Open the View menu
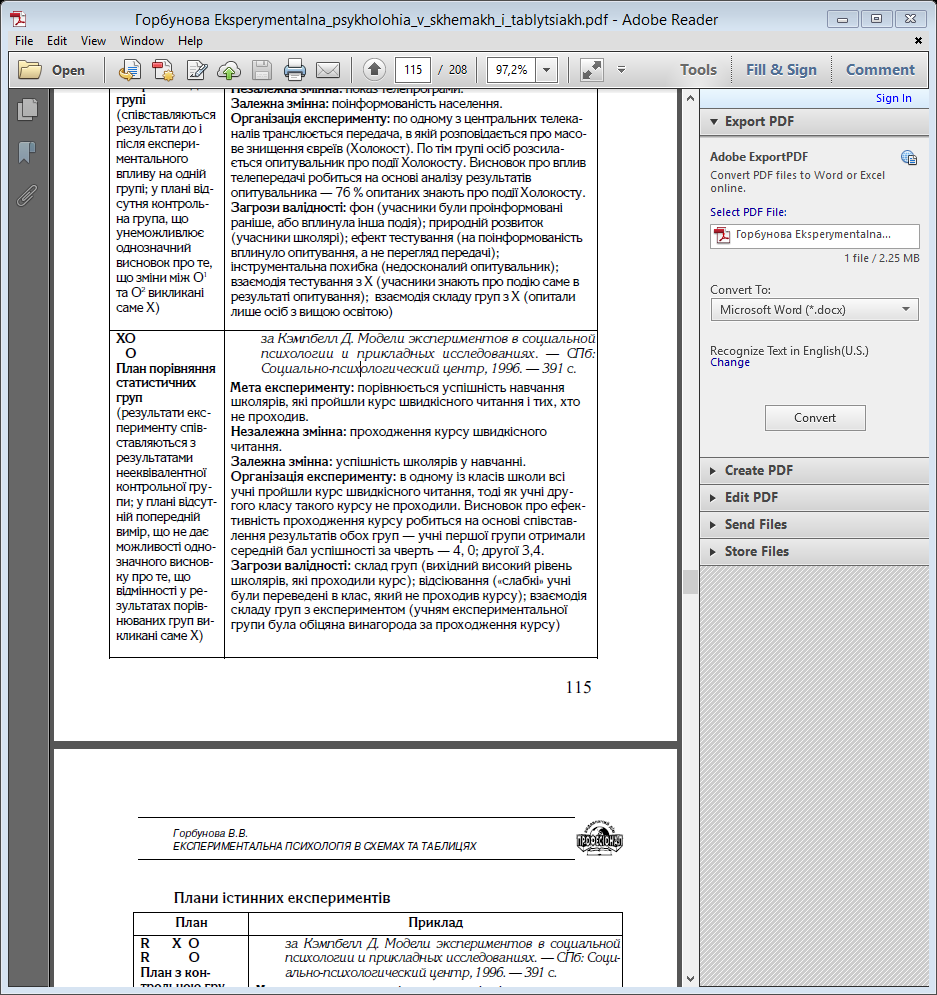This screenshot has height=995, width=937. (93, 41)
